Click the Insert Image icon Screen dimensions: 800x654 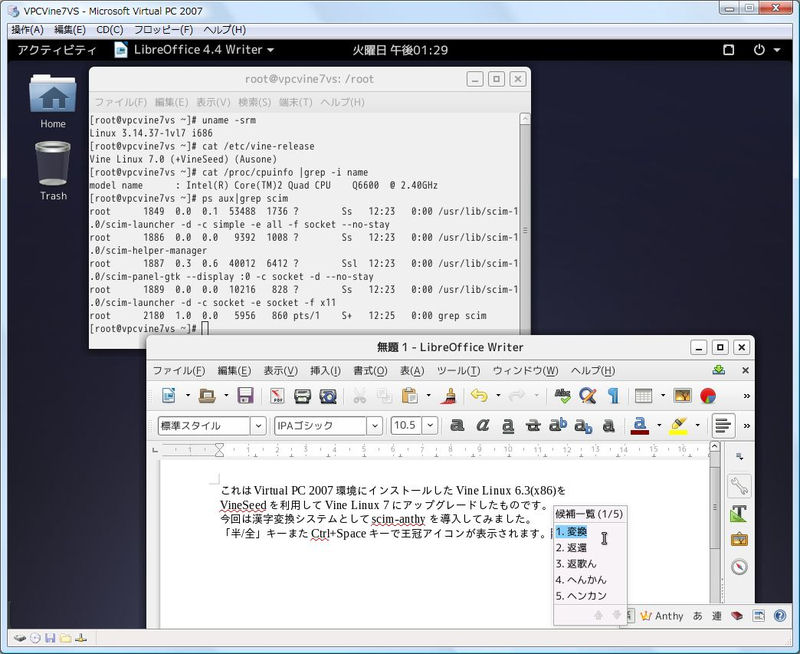click(683, 395)
